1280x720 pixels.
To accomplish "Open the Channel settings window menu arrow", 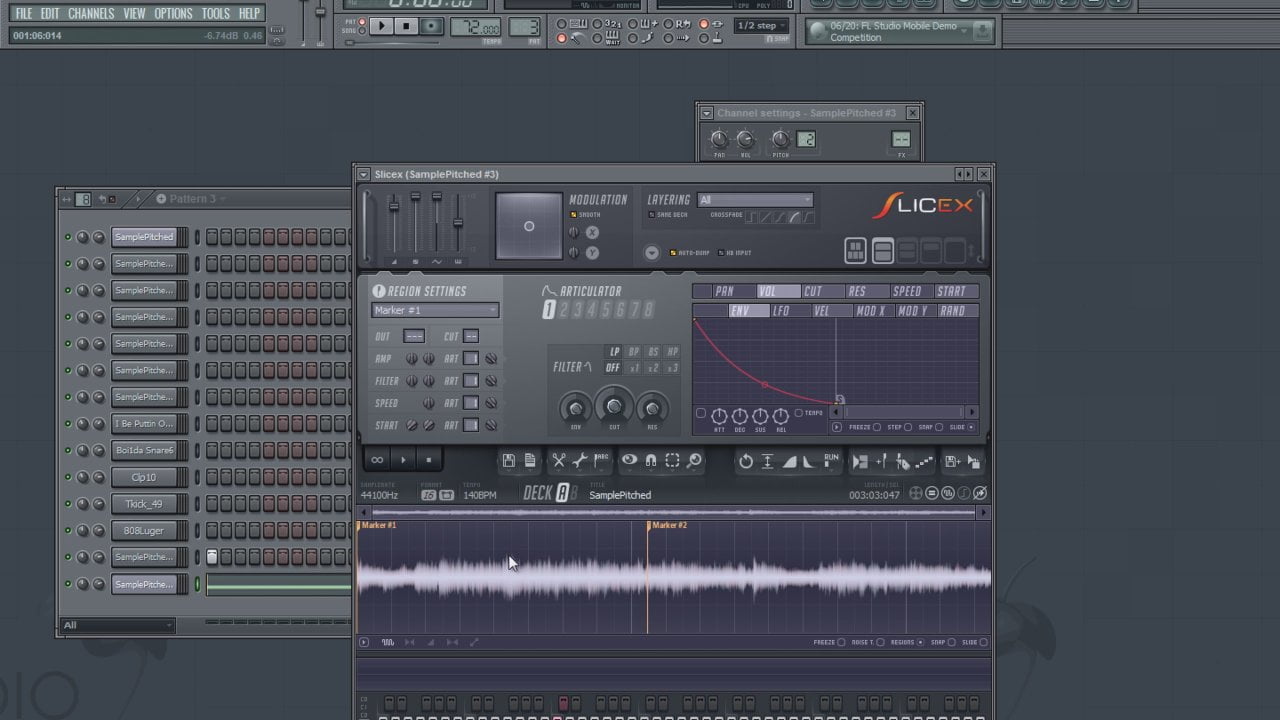I will [706, 113].
